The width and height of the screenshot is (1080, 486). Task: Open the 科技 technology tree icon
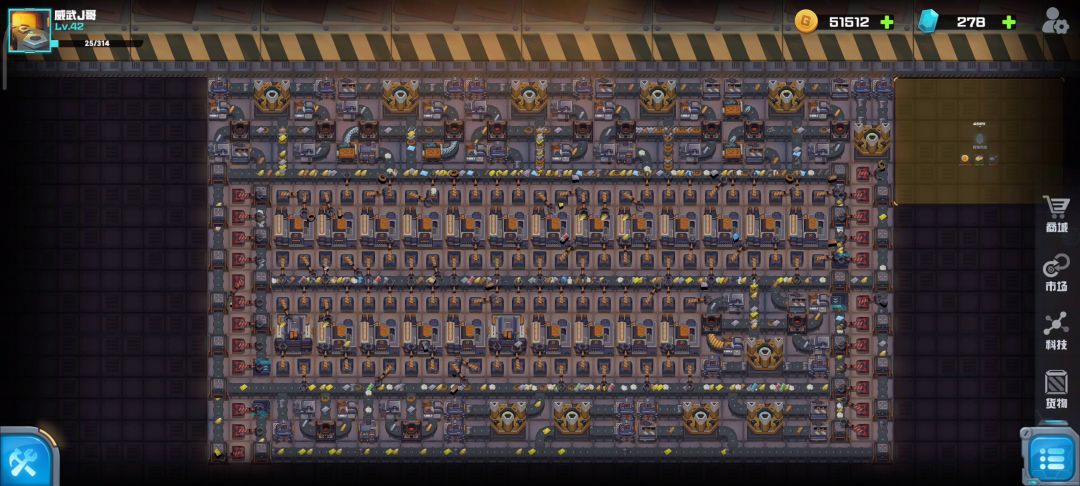(1056, 330)
